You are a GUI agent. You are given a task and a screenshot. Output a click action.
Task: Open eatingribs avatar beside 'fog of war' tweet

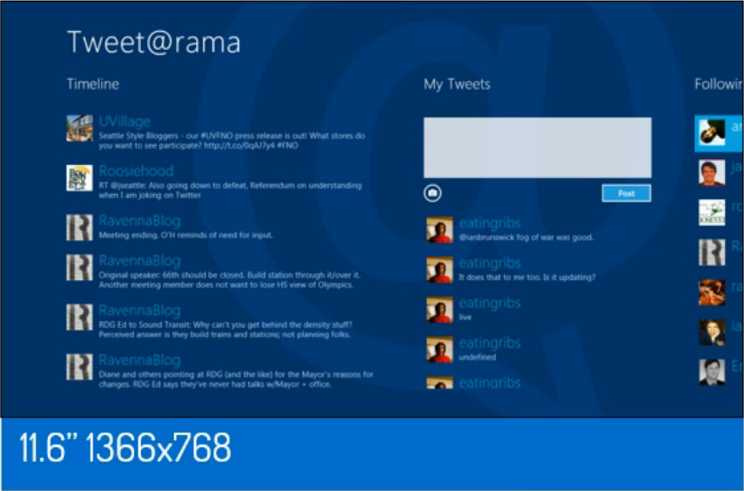tap(439, 230)
